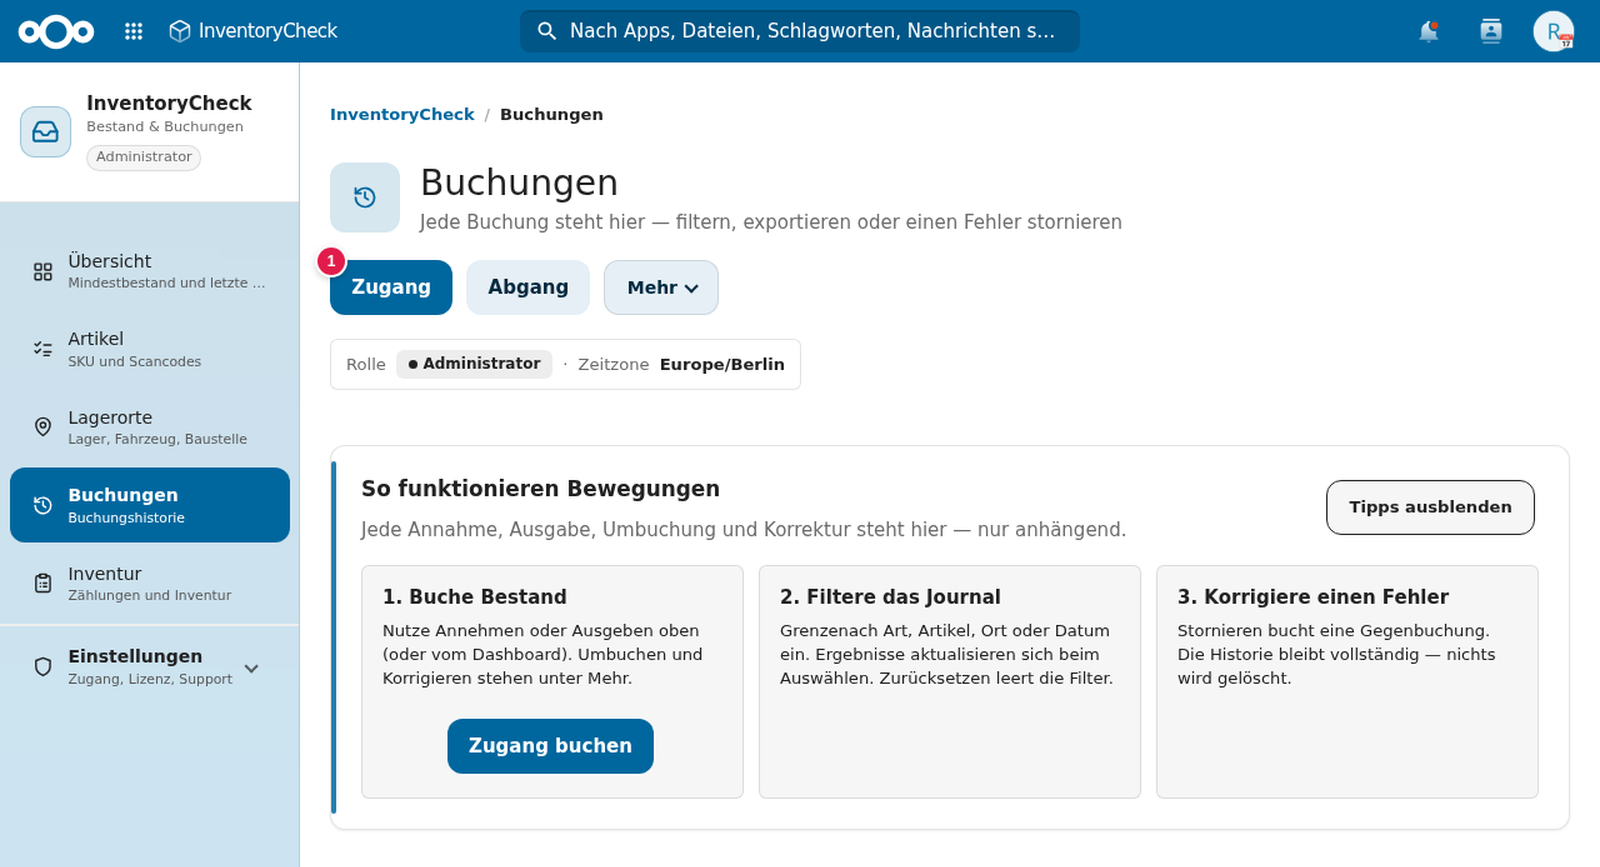
Task: Open the app grid launcher icon
Action: [x=133, y=31]
